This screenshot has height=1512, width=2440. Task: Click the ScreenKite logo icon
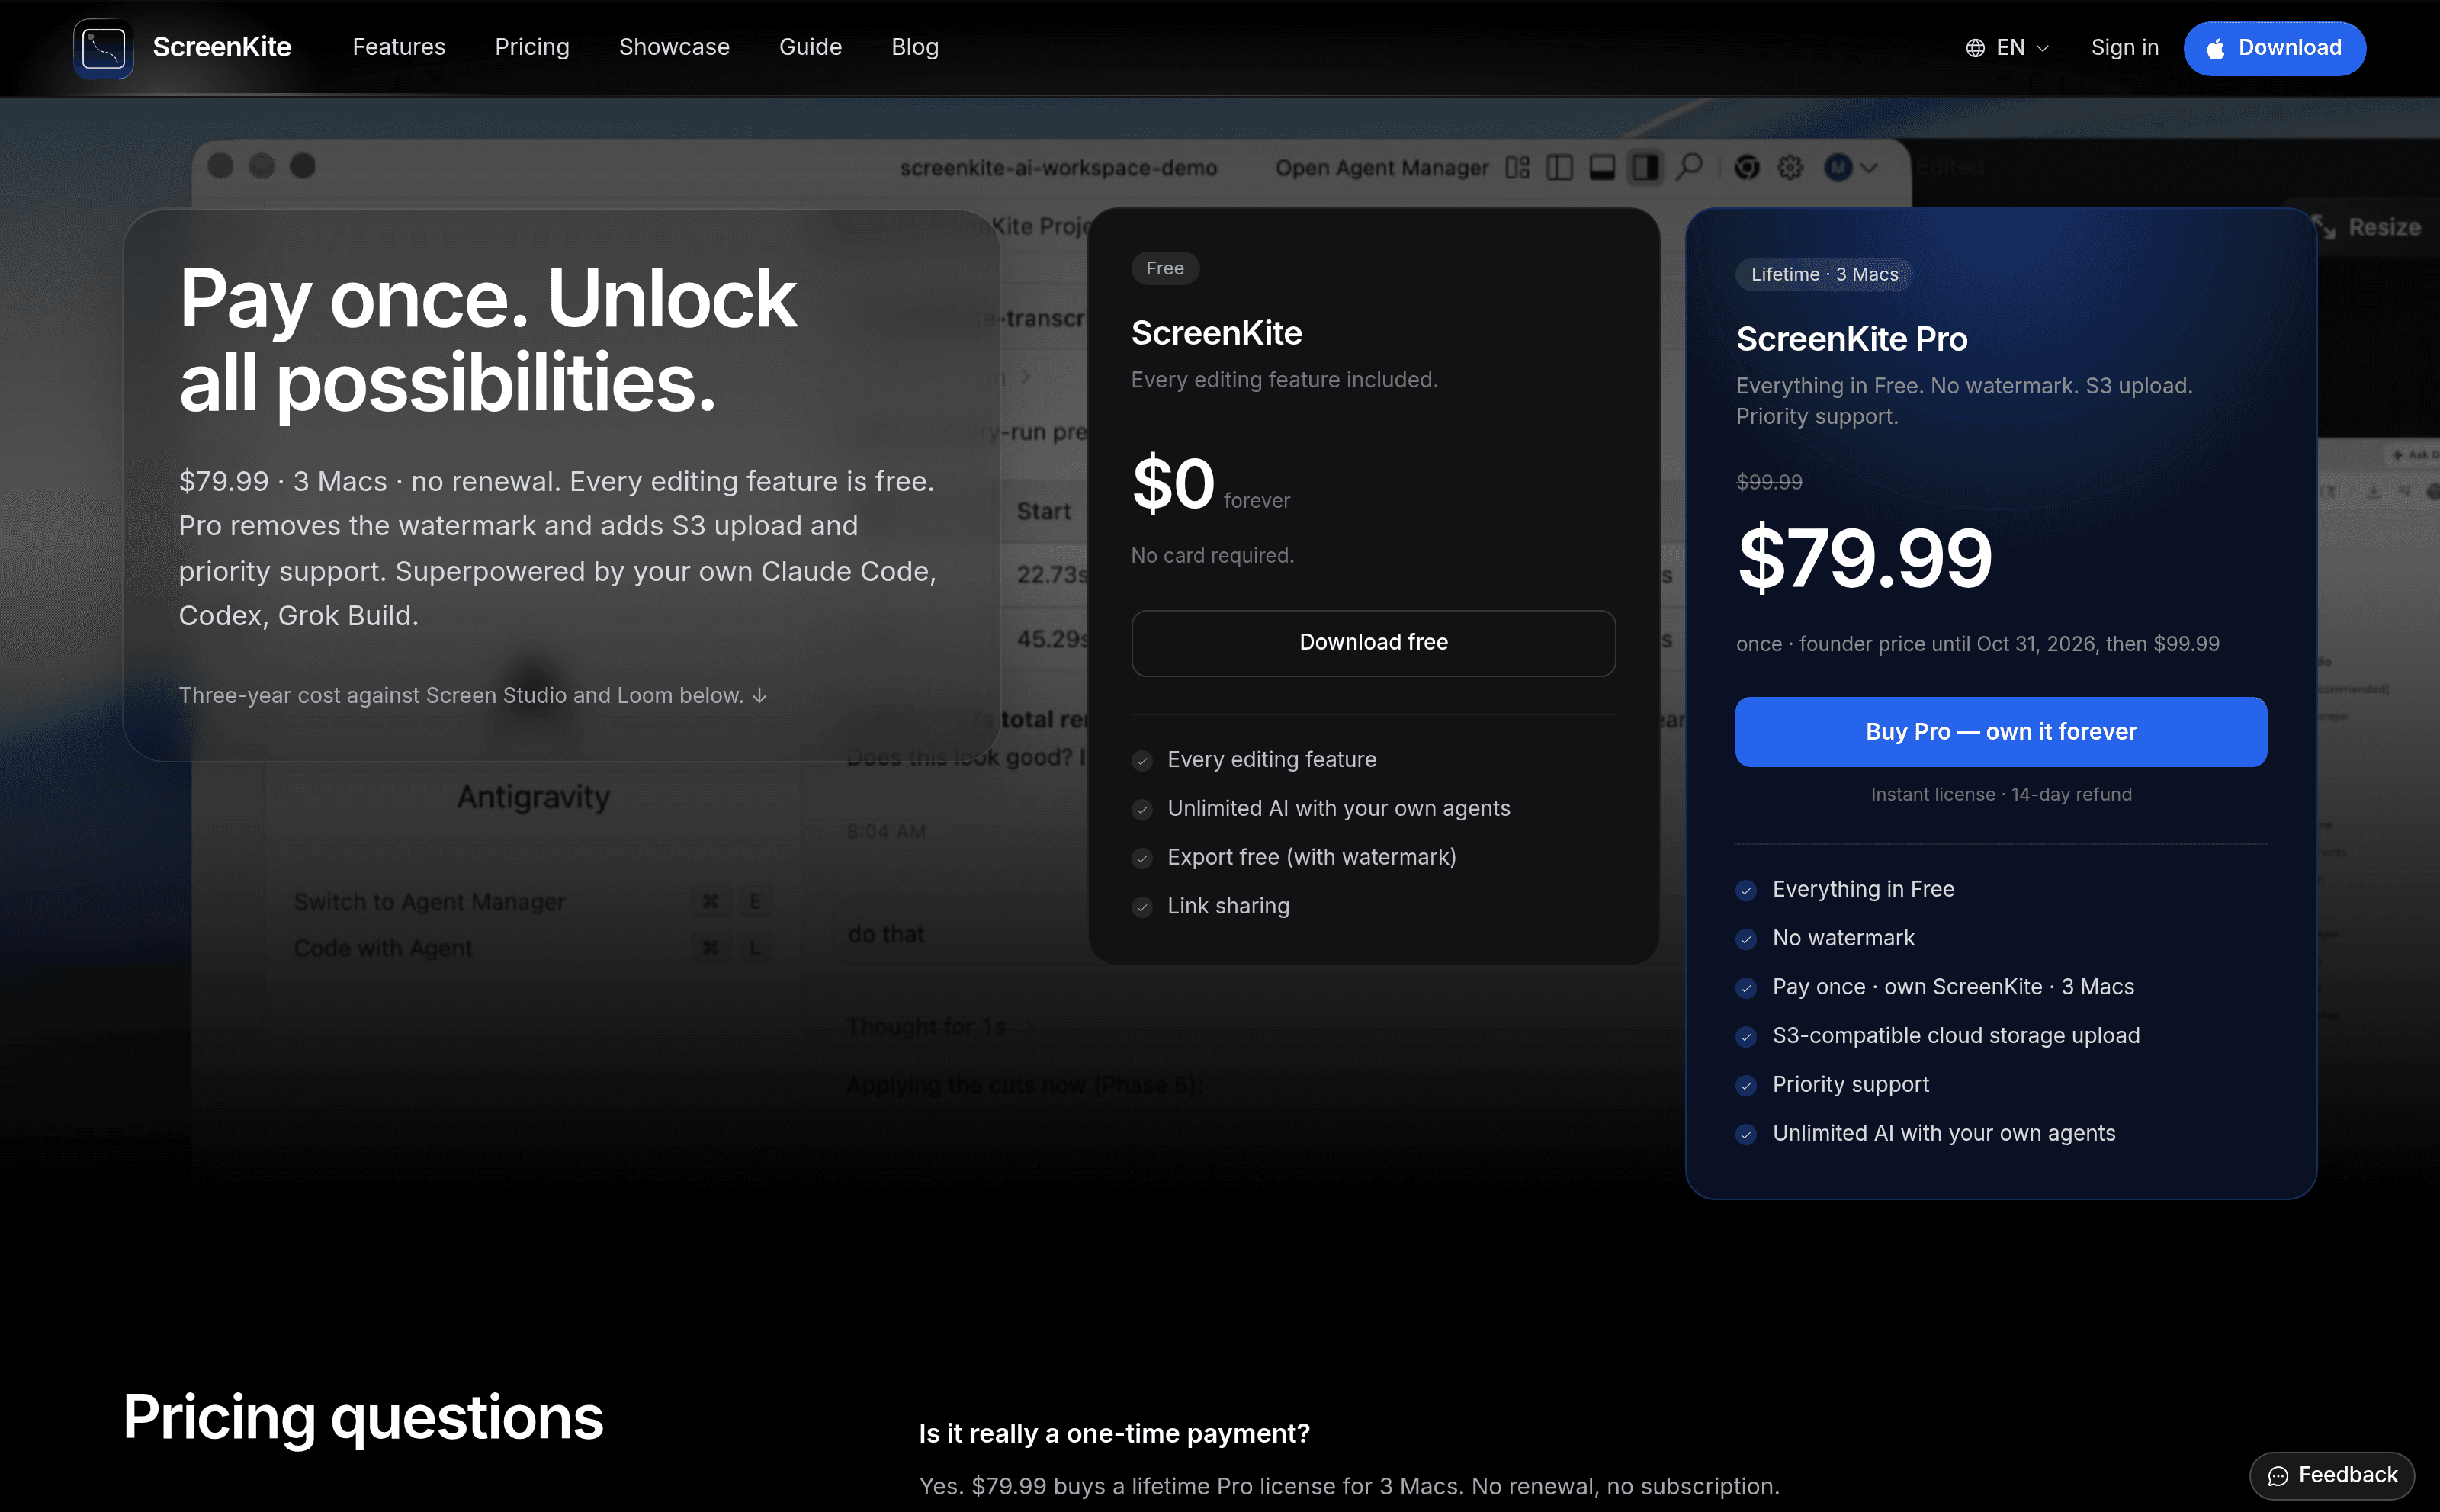[x=103, y=48]
